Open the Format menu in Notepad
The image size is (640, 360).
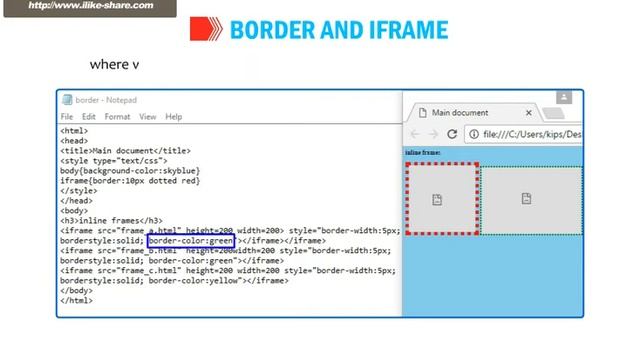tap(117, 117)
